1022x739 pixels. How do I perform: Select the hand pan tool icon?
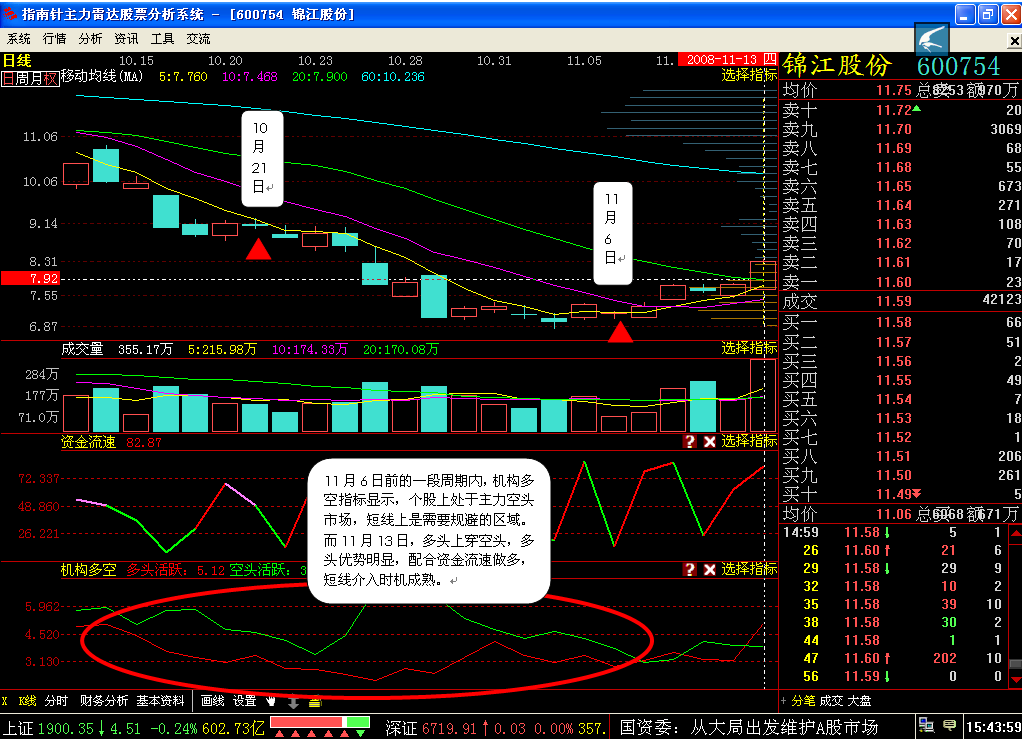coord(270,701)
